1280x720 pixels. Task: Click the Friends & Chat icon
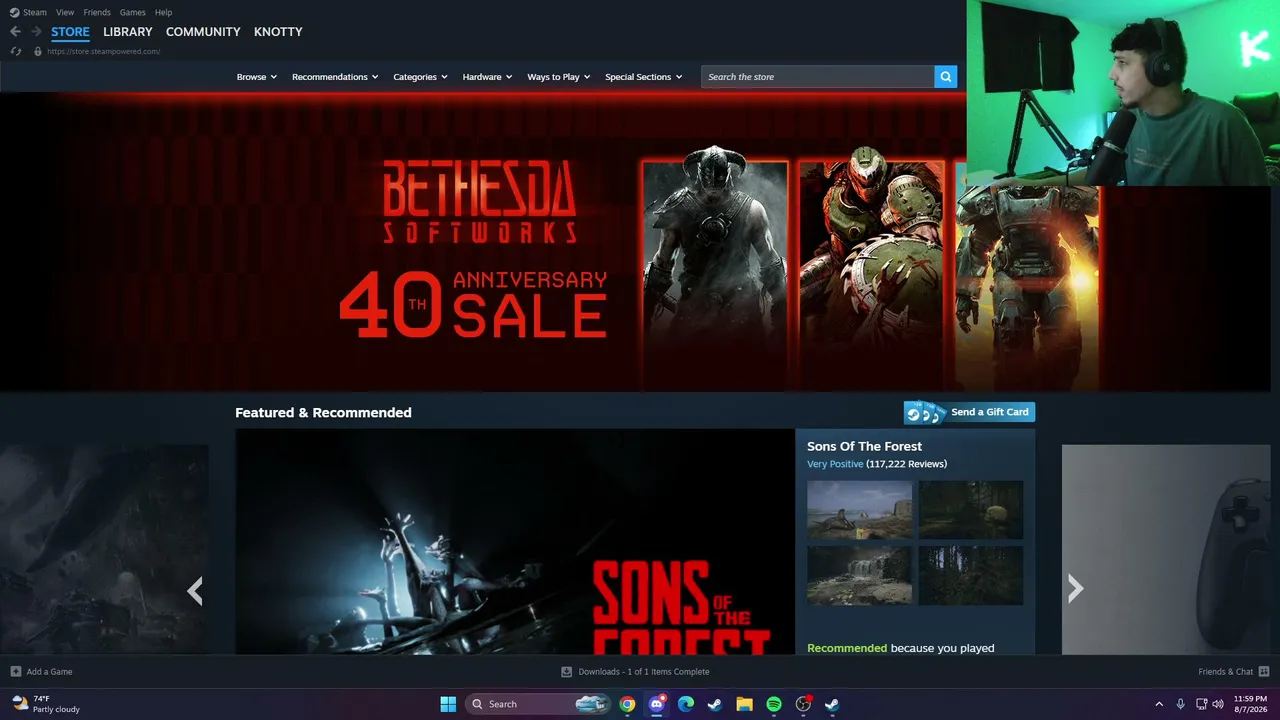click(x=1264, y=672)
